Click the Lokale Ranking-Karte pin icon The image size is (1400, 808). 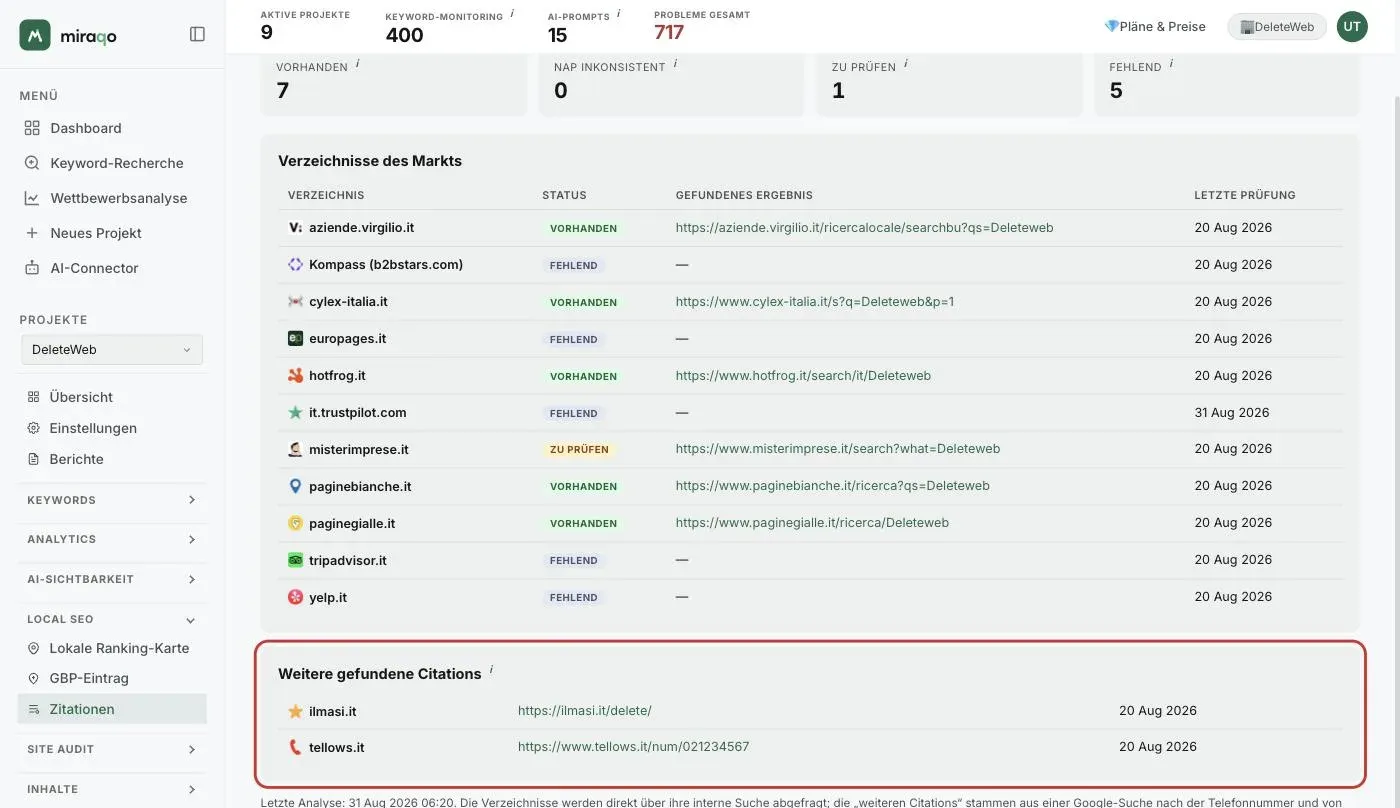pos(33,648)
